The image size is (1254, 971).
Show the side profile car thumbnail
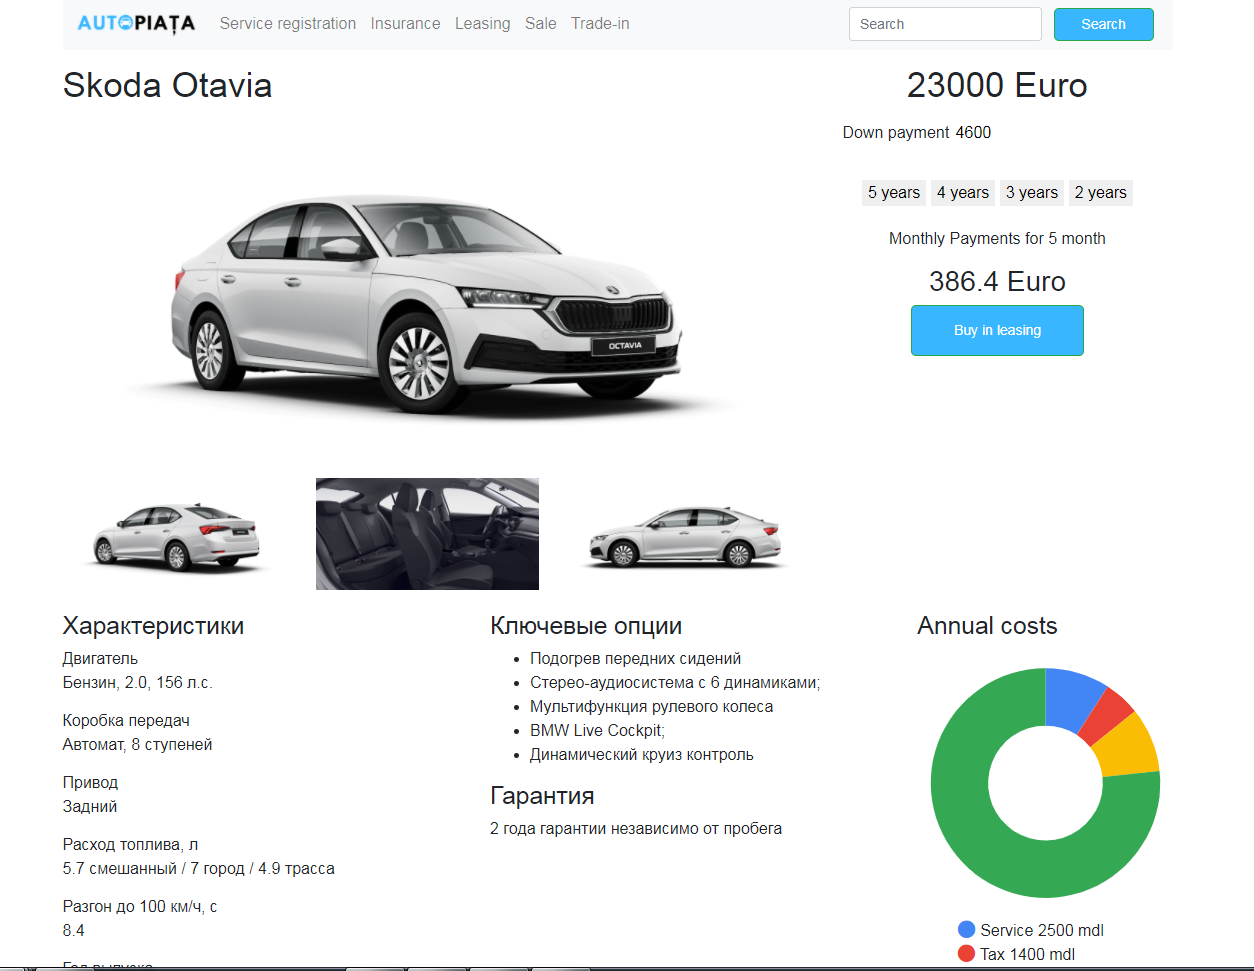coord(683,537)
